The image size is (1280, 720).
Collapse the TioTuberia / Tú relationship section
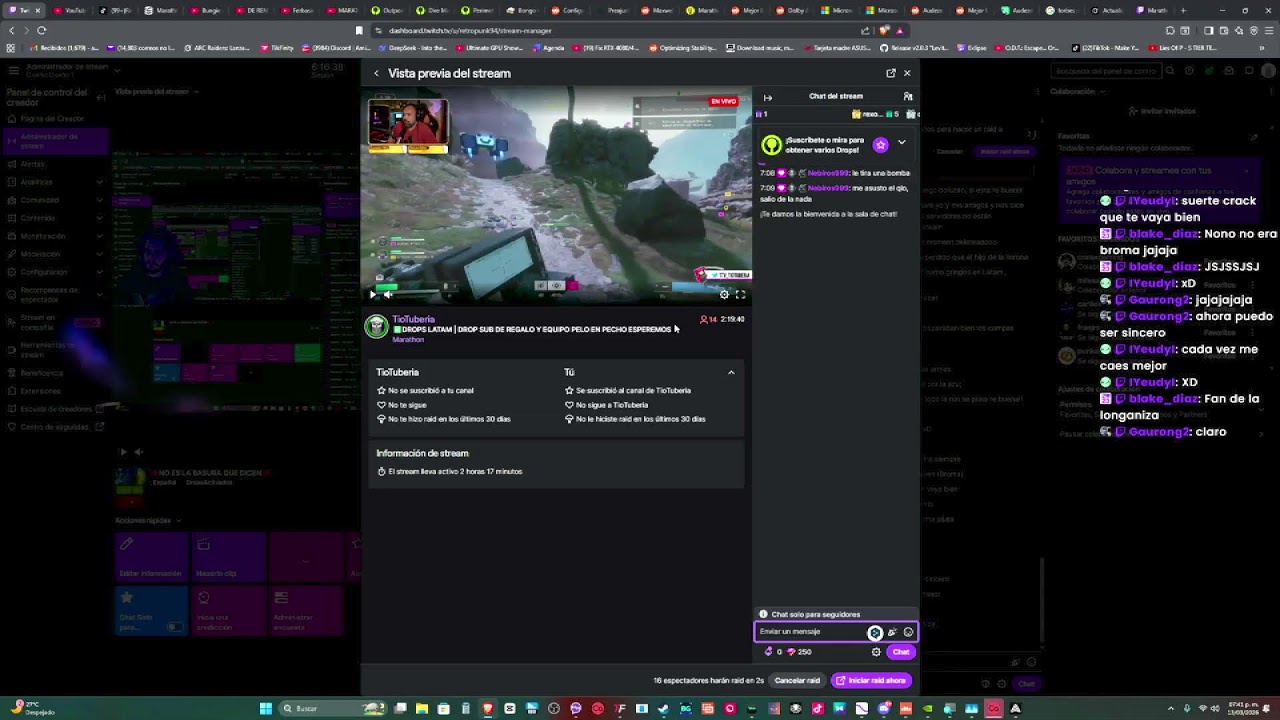coord(731,372)
